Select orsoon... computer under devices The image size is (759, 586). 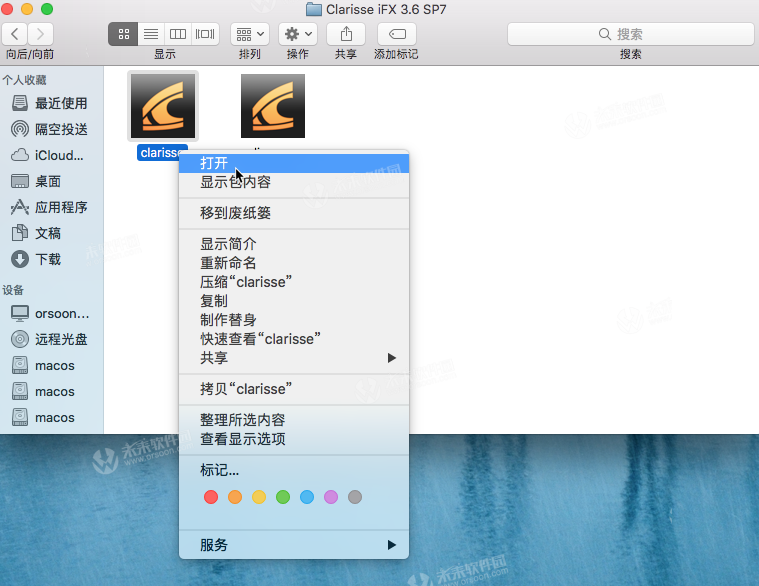coord(50,314)
